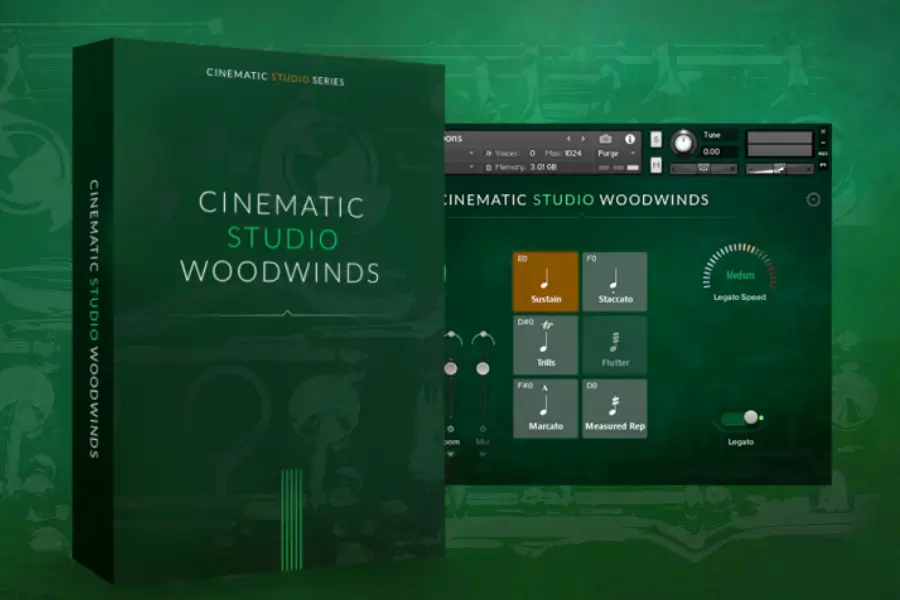Expand the dropdown arrow left of Memory

(x=471, y=167)
